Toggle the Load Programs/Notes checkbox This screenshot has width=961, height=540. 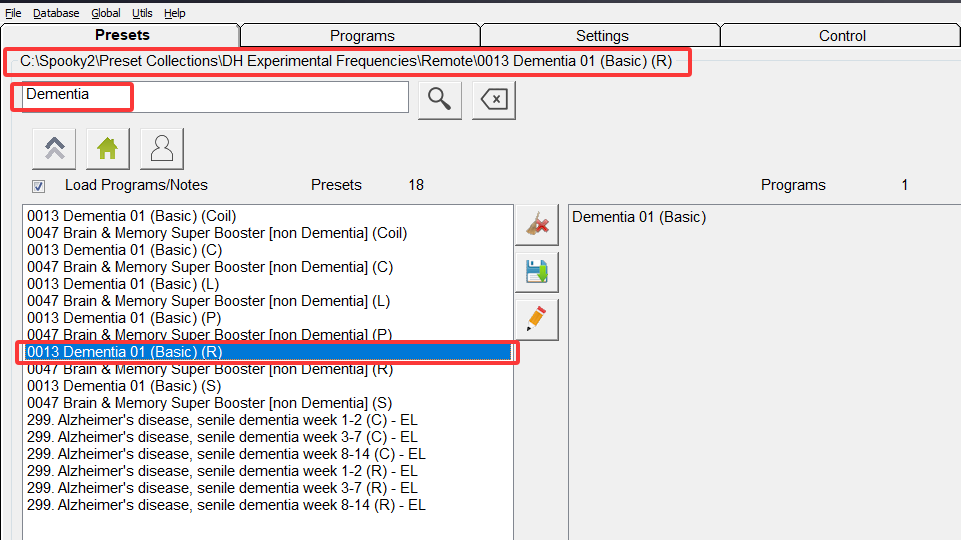[38, 186]
